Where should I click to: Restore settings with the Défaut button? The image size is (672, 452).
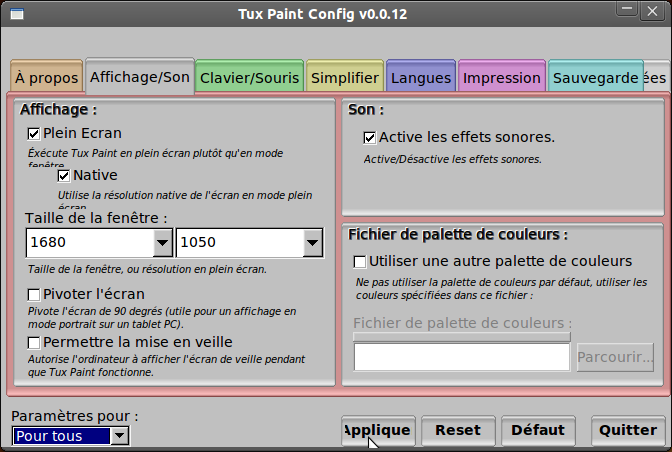point(538,430)
